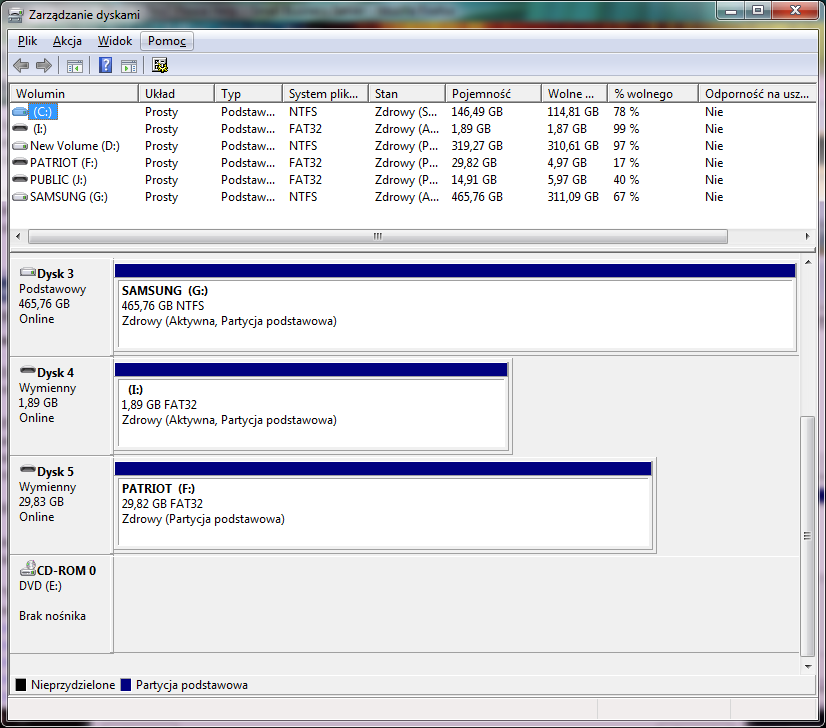Select the PATRIOT (F:) partition block

click(384, 505)
